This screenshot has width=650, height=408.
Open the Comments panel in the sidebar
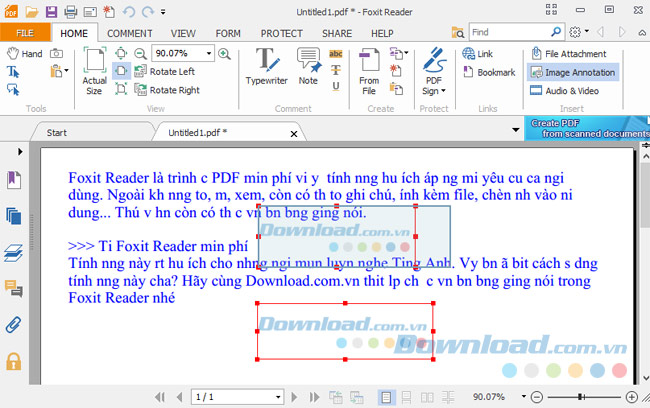[x=14, y=288]
